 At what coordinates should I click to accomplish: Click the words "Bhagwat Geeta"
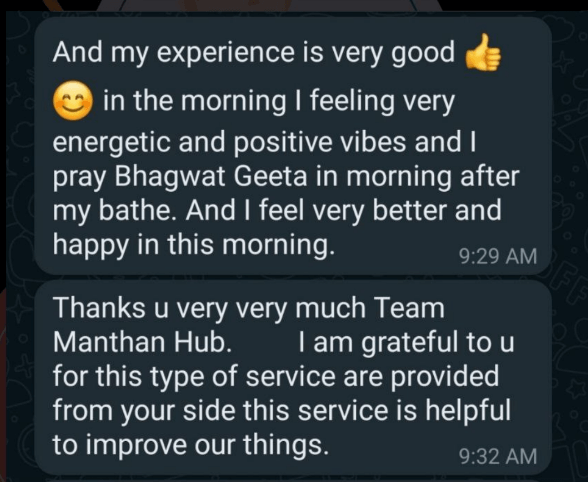211,176
